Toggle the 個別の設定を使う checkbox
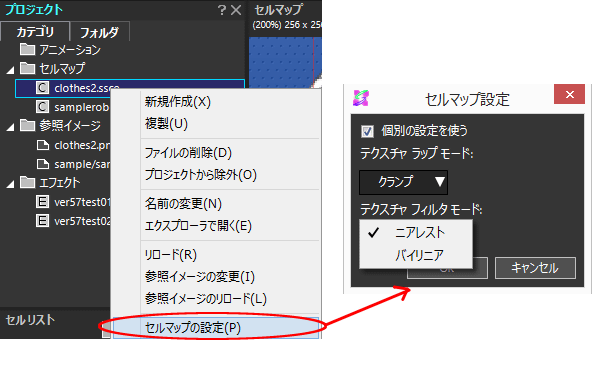The height and width of the screenshot is (380, 600). 367,131
